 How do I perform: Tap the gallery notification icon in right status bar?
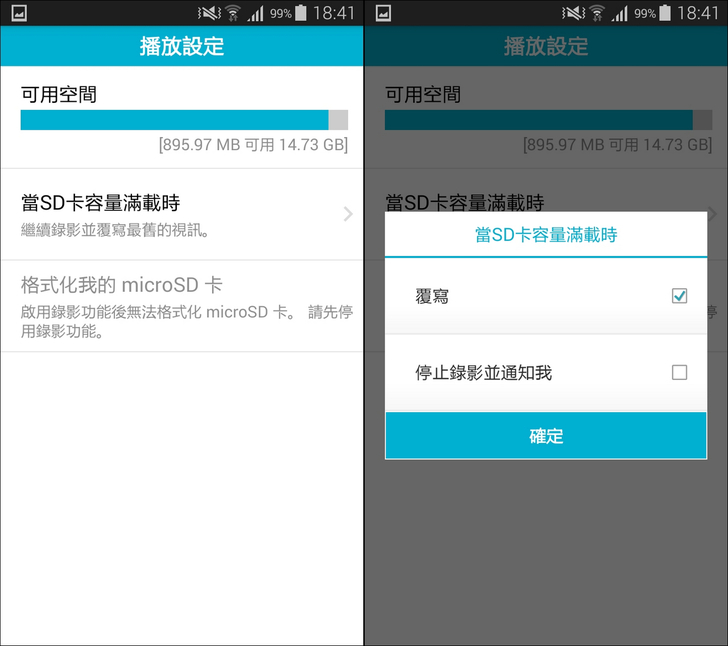pyautogui.click(x=383, y=13)
